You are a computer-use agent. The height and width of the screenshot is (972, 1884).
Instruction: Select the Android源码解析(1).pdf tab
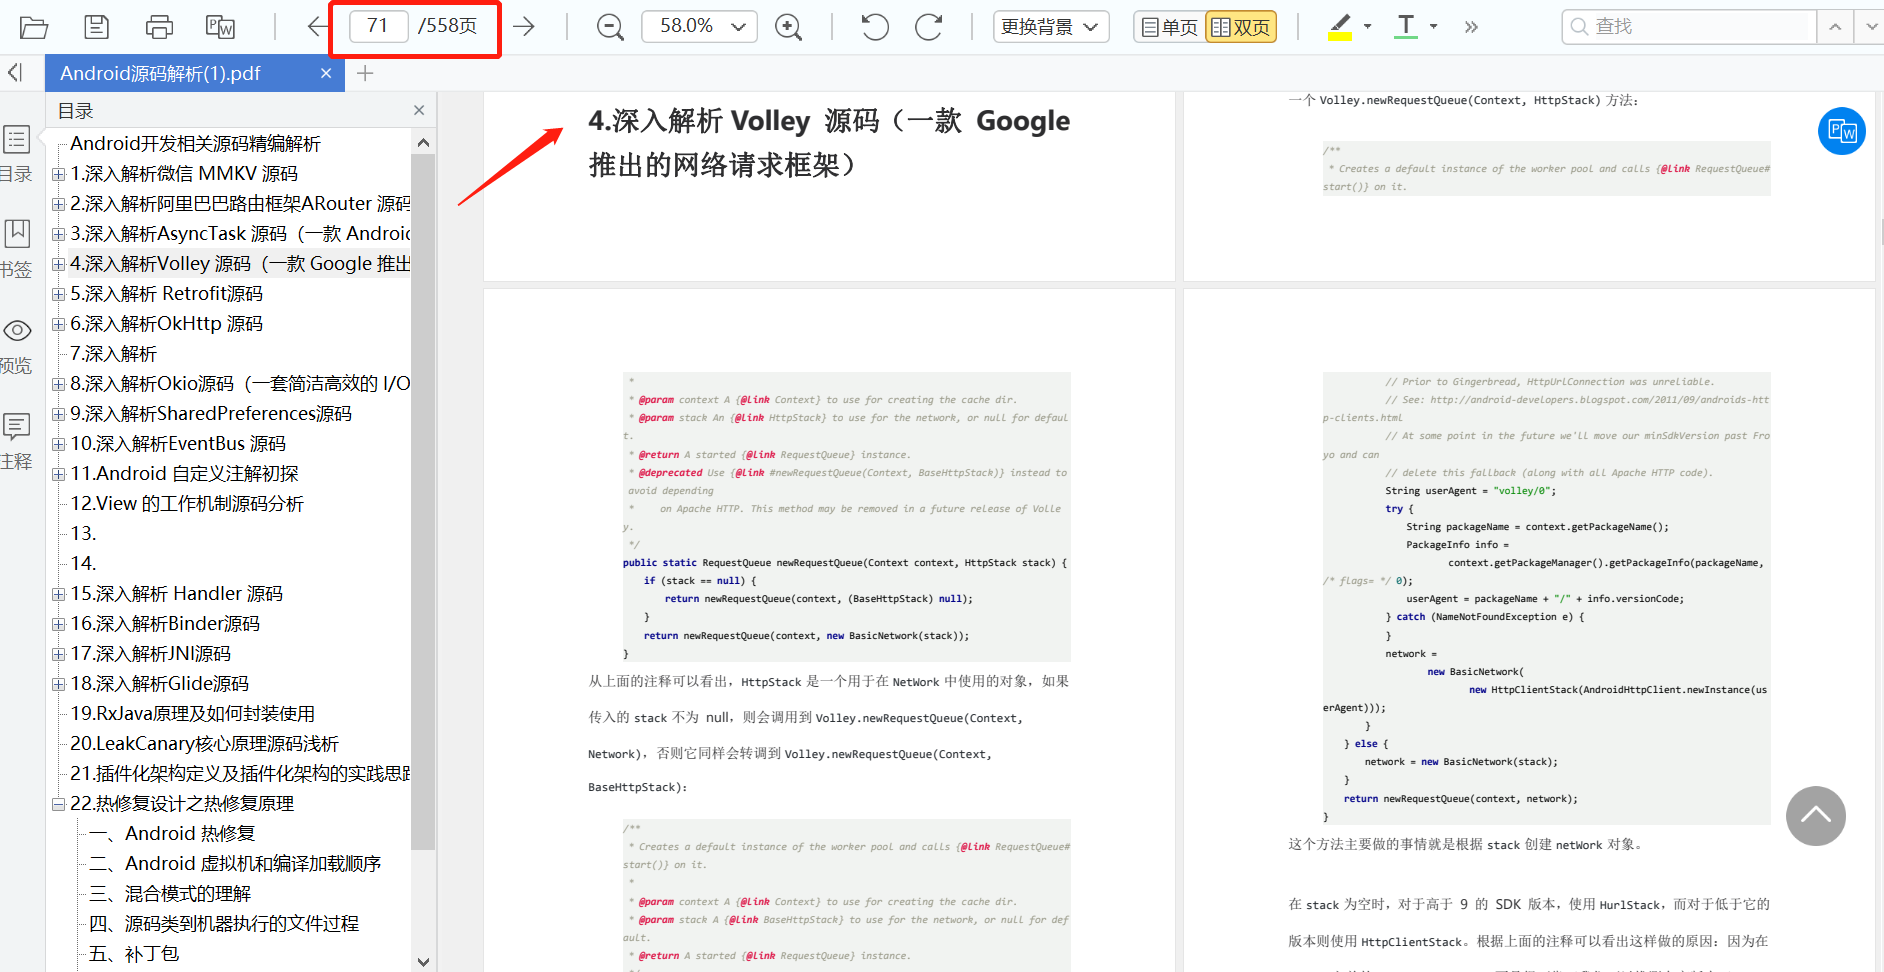coord(160,72)
